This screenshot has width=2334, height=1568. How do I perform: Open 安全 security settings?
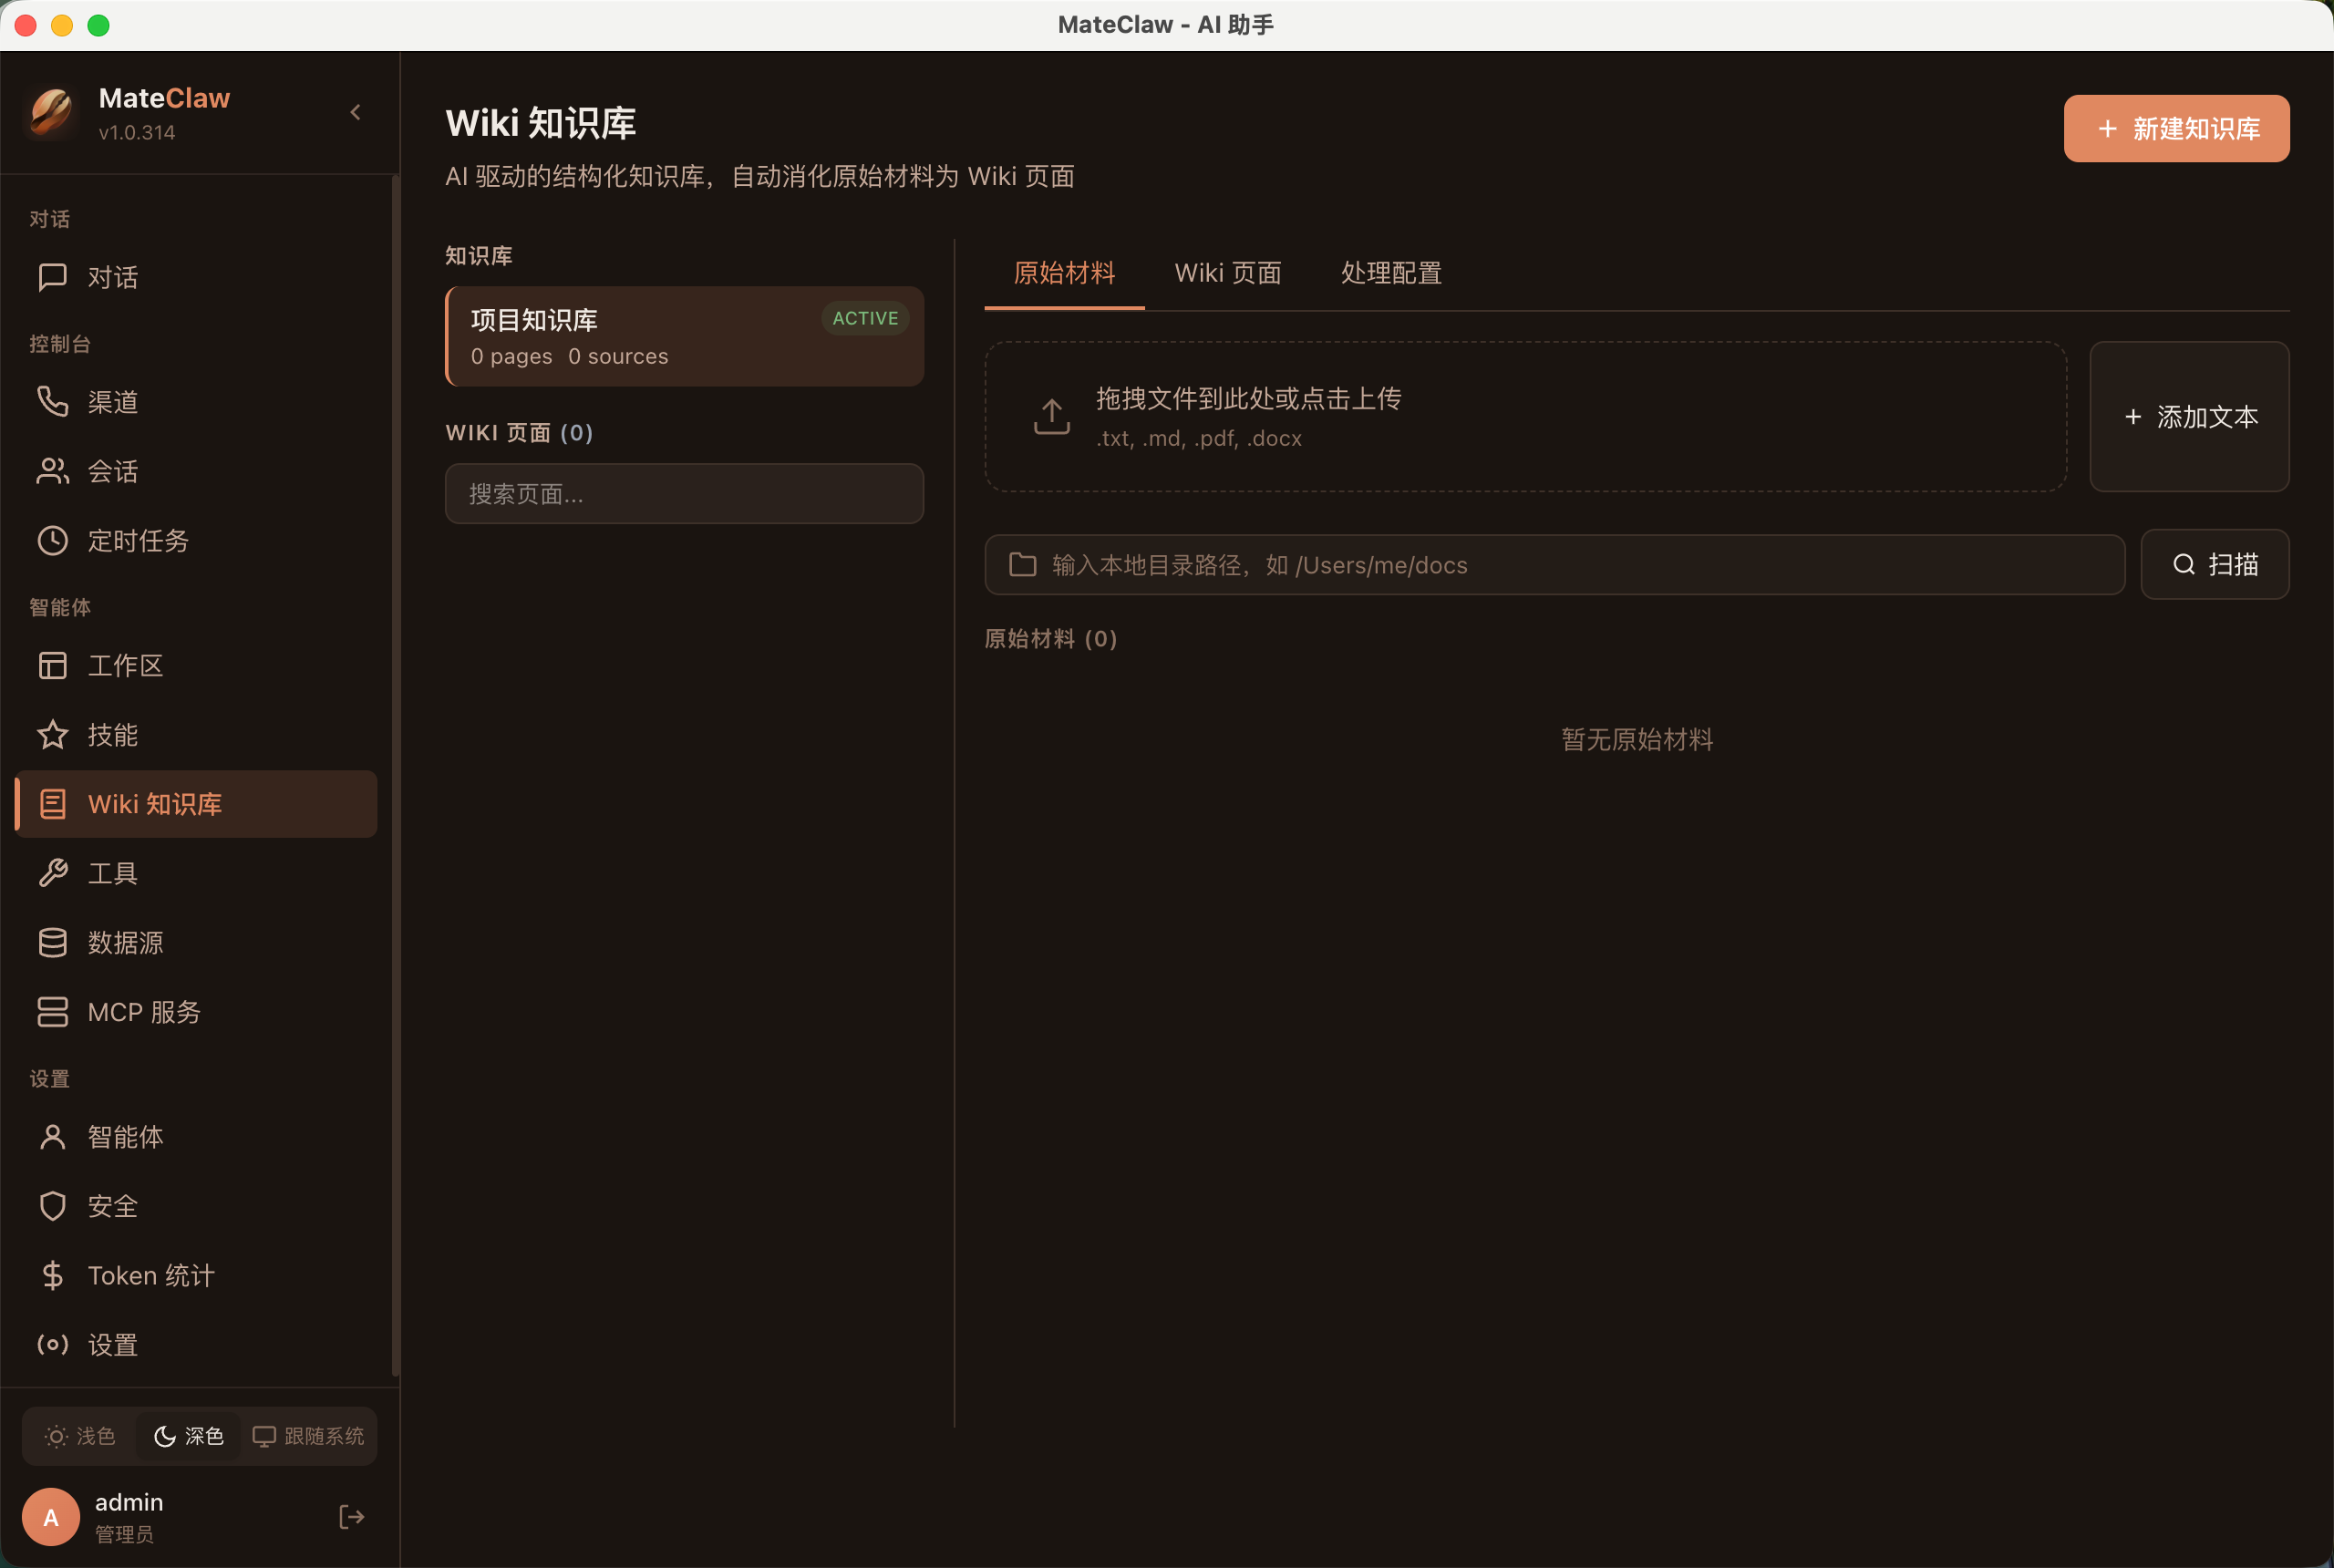tap(113, 1206)
